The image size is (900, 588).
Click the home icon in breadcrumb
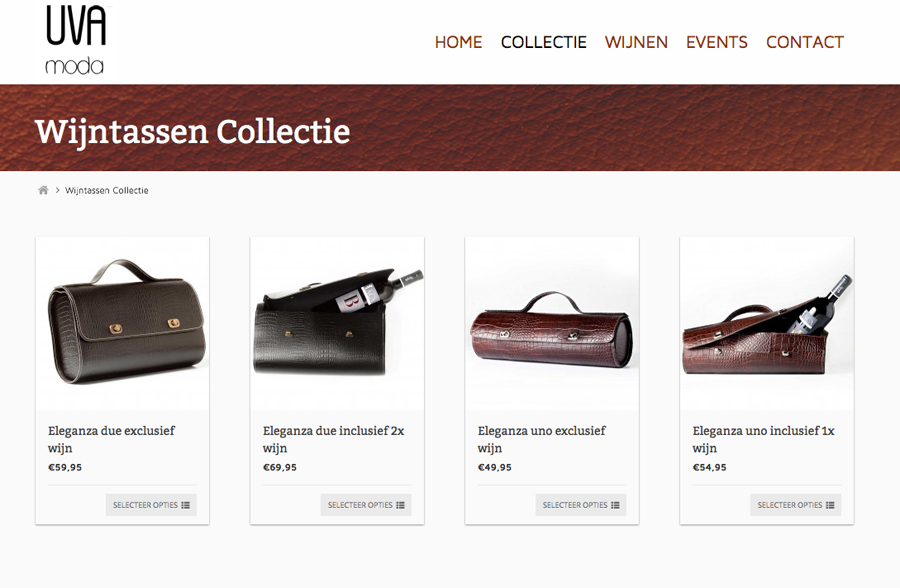pos(43,190)
